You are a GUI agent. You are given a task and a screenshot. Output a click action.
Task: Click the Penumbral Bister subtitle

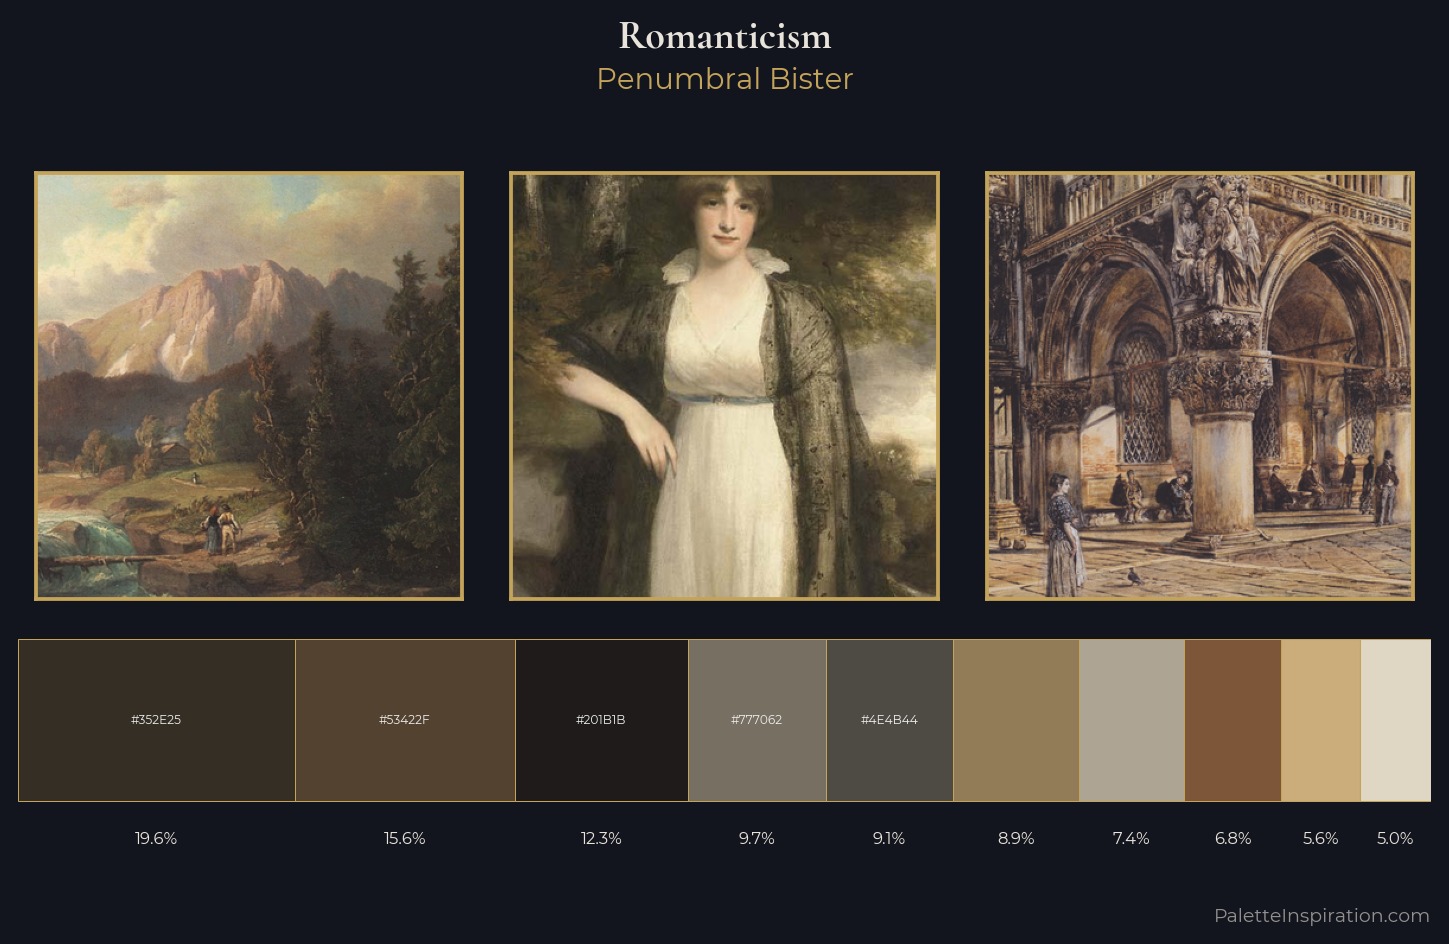725,79
